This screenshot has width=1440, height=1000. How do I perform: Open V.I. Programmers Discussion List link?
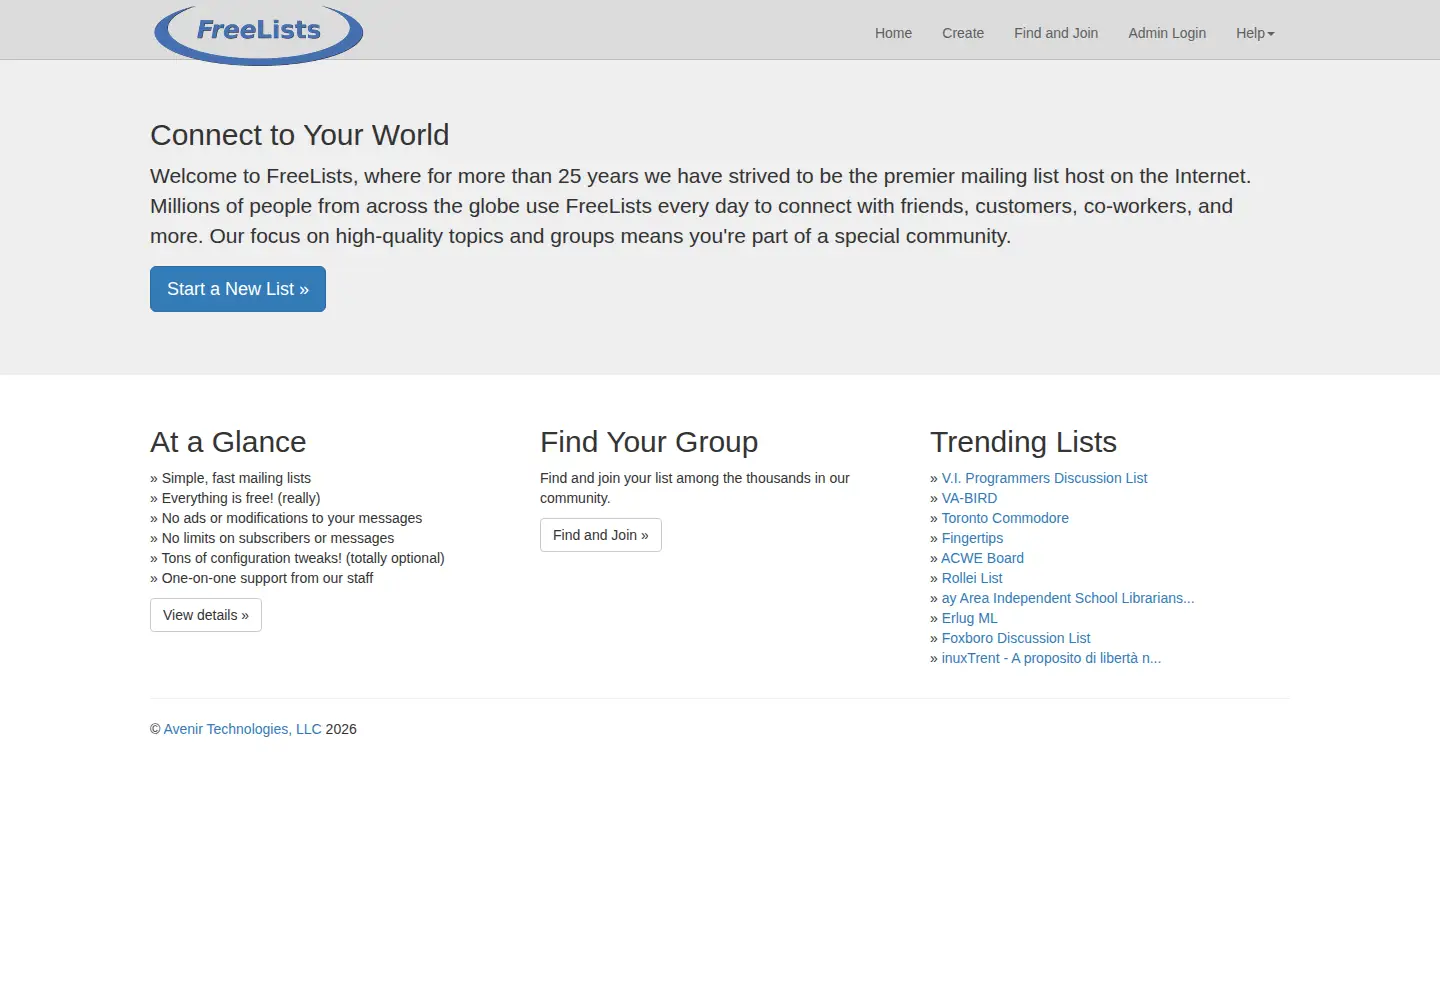tap(1044, 478)
